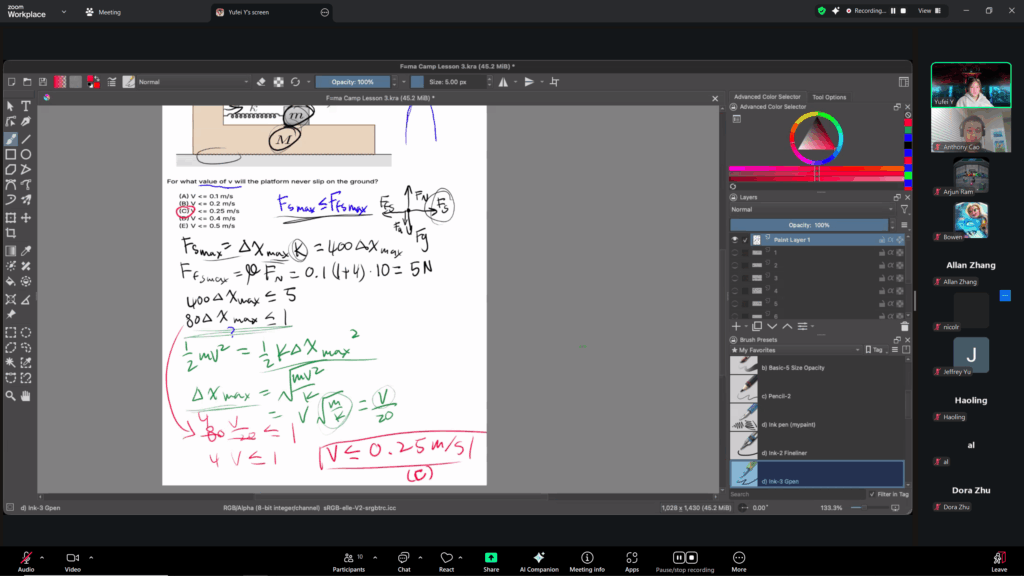Adjust the brush Opacity slider in toolbar
This screenshot has width=1024, height=576.
click(352, 82)
